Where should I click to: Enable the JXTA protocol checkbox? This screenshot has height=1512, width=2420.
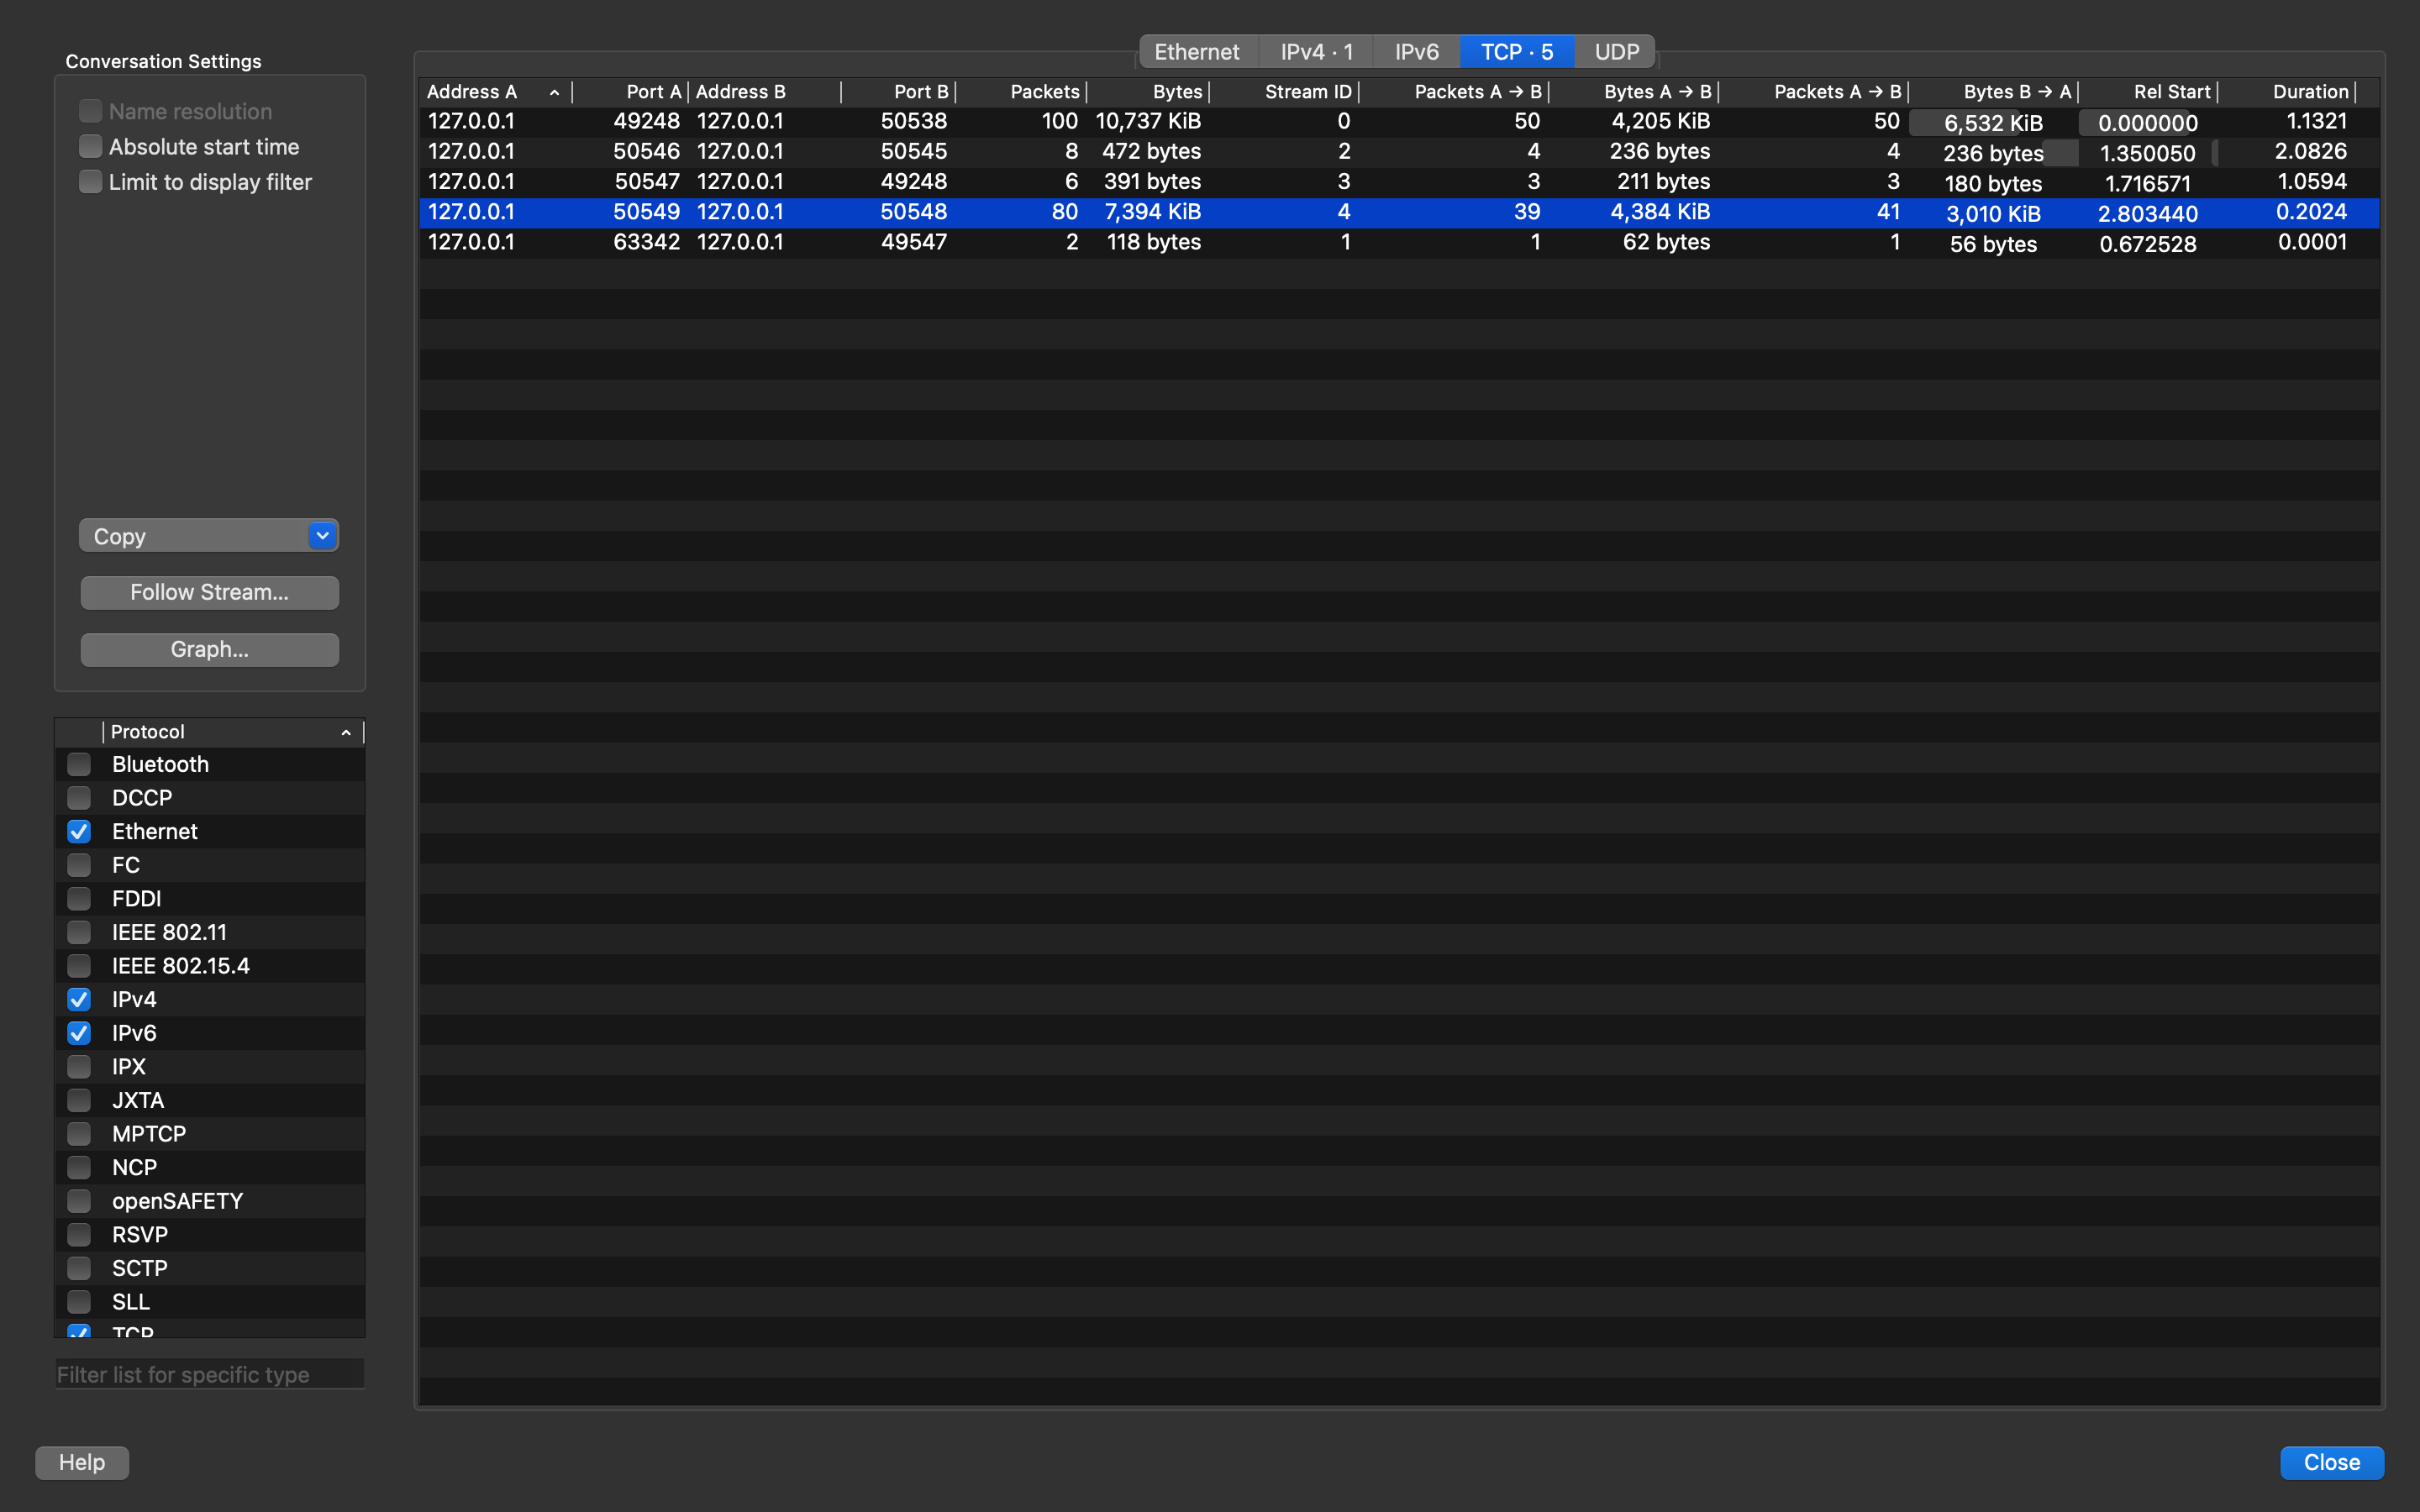79,1100
